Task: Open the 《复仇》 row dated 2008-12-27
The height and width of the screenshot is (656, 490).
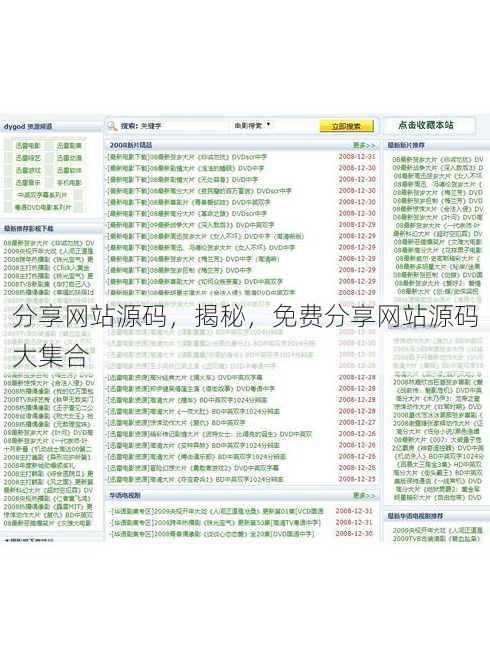Action: click(176, 423)
